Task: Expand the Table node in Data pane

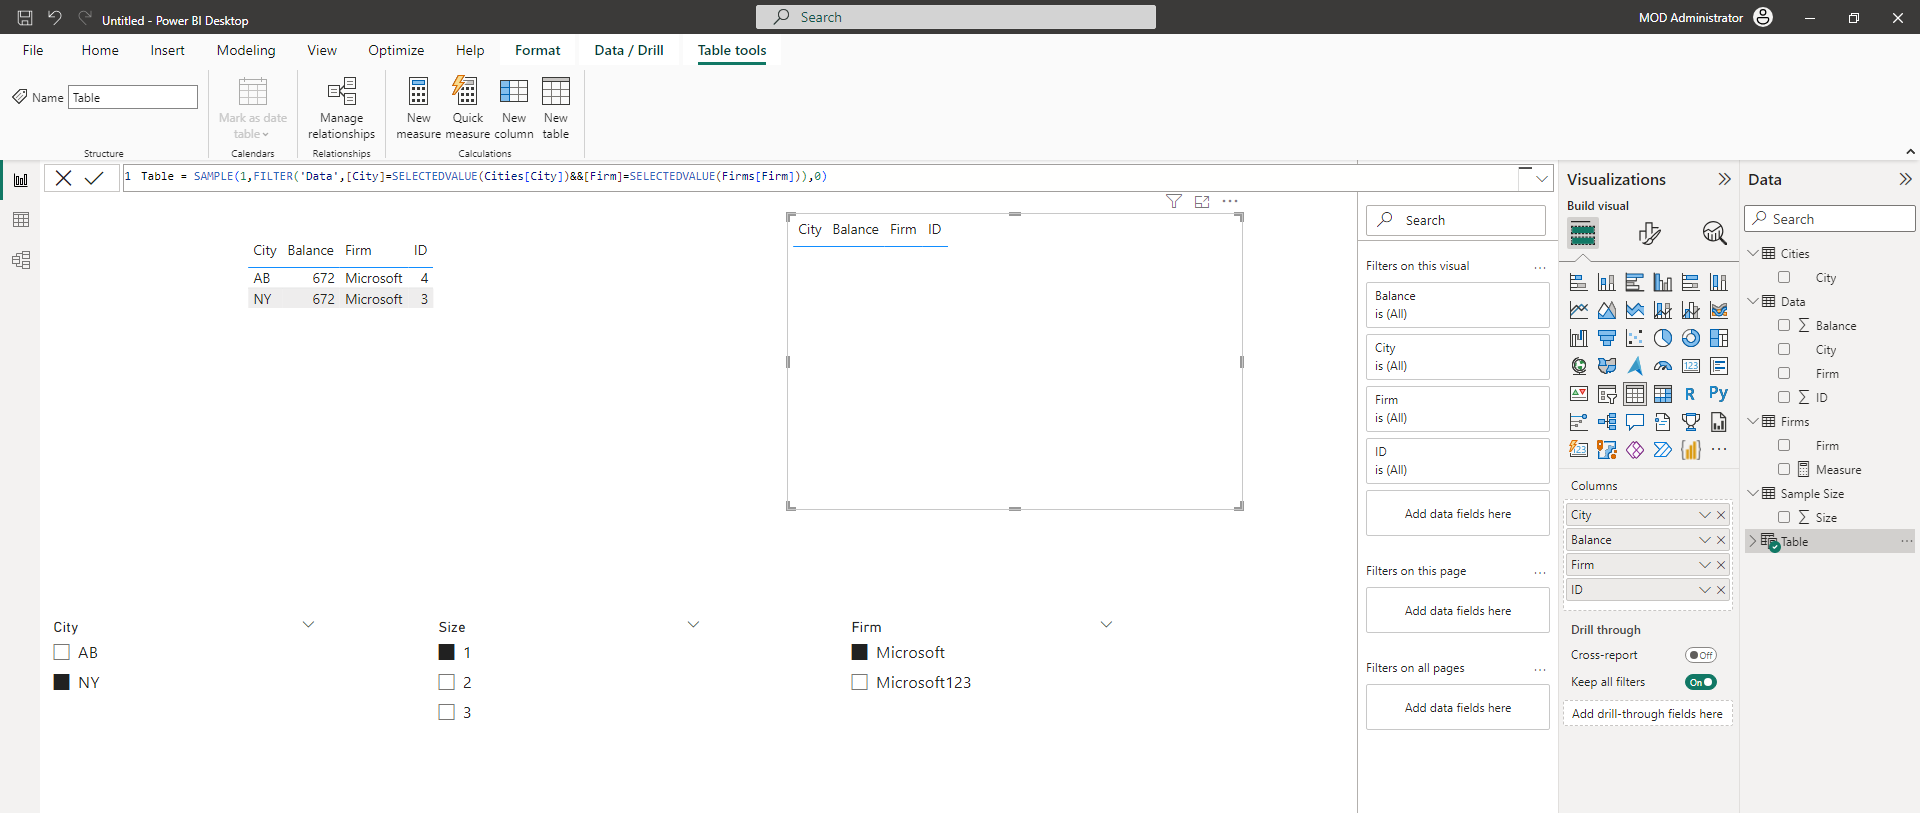Action: (1752, 541)
